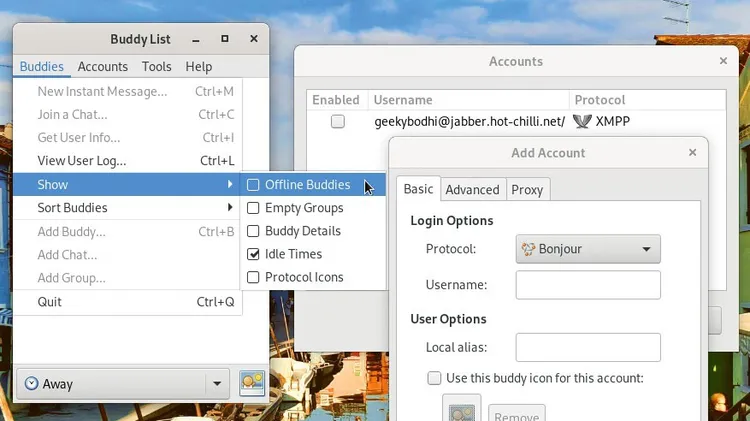Click the Username input field

coord(588,285)
